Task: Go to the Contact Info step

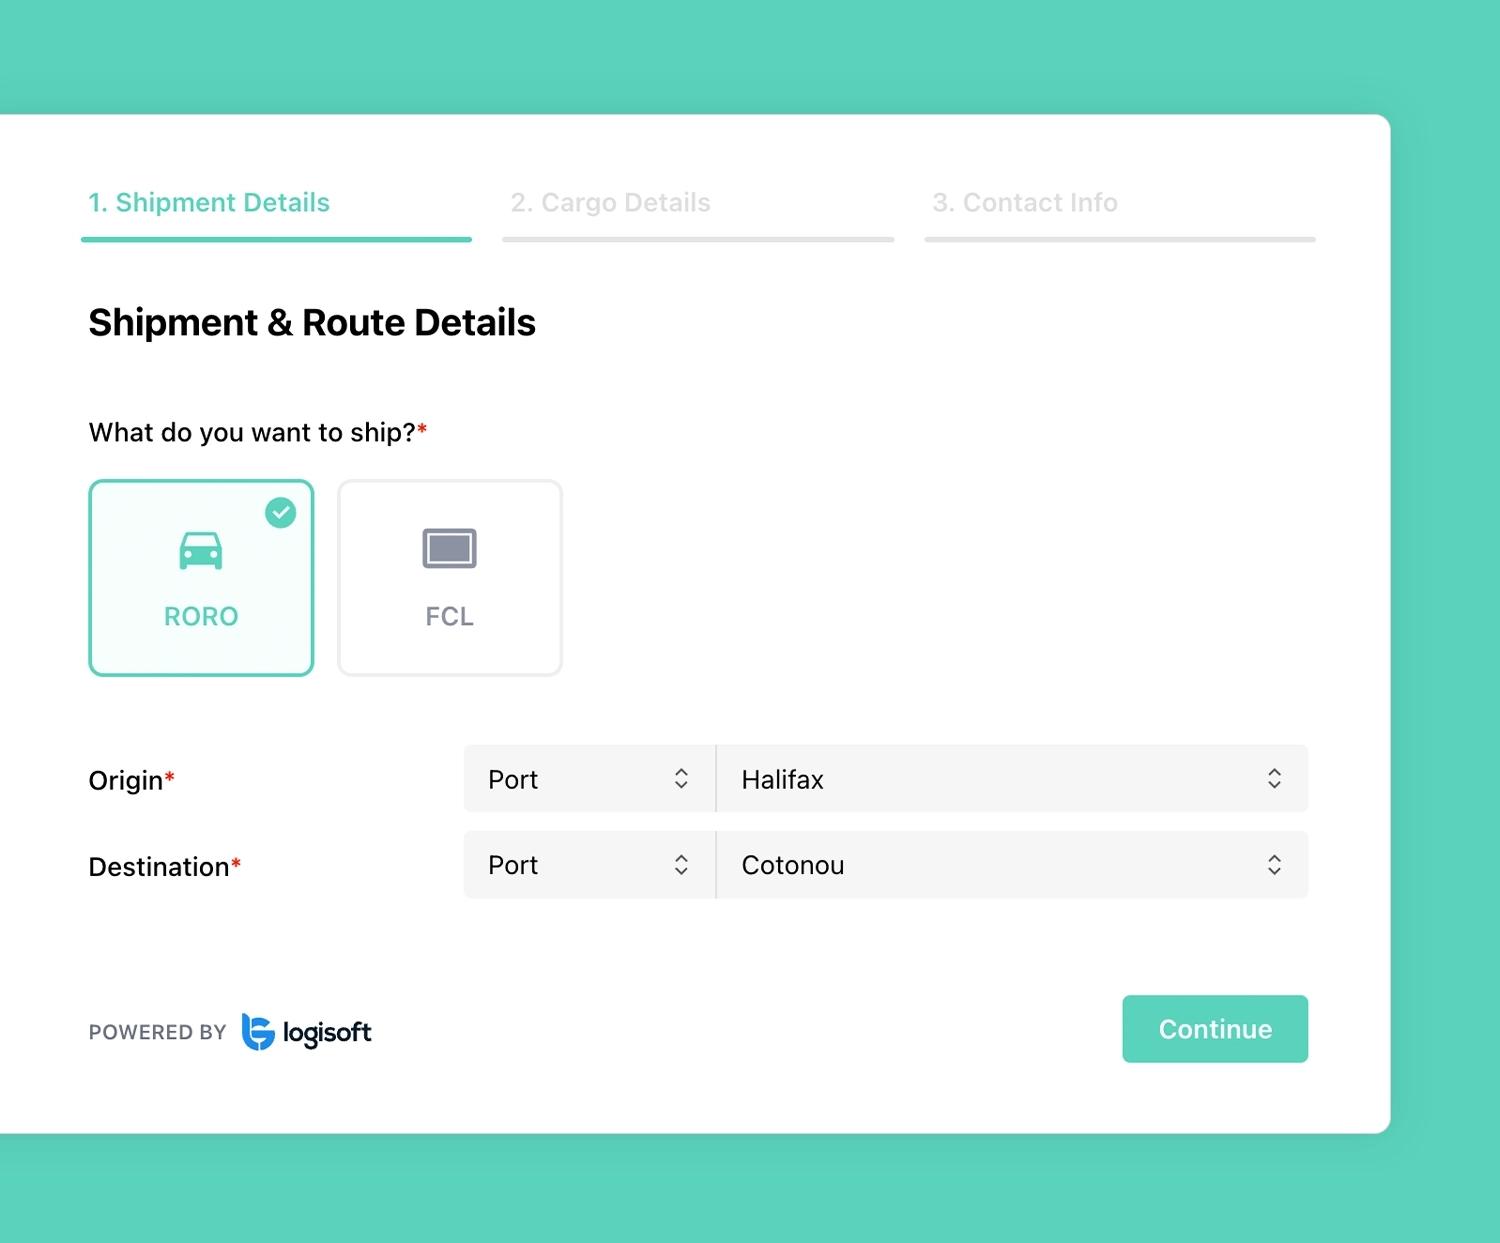Action: (x=1024, y=203)
